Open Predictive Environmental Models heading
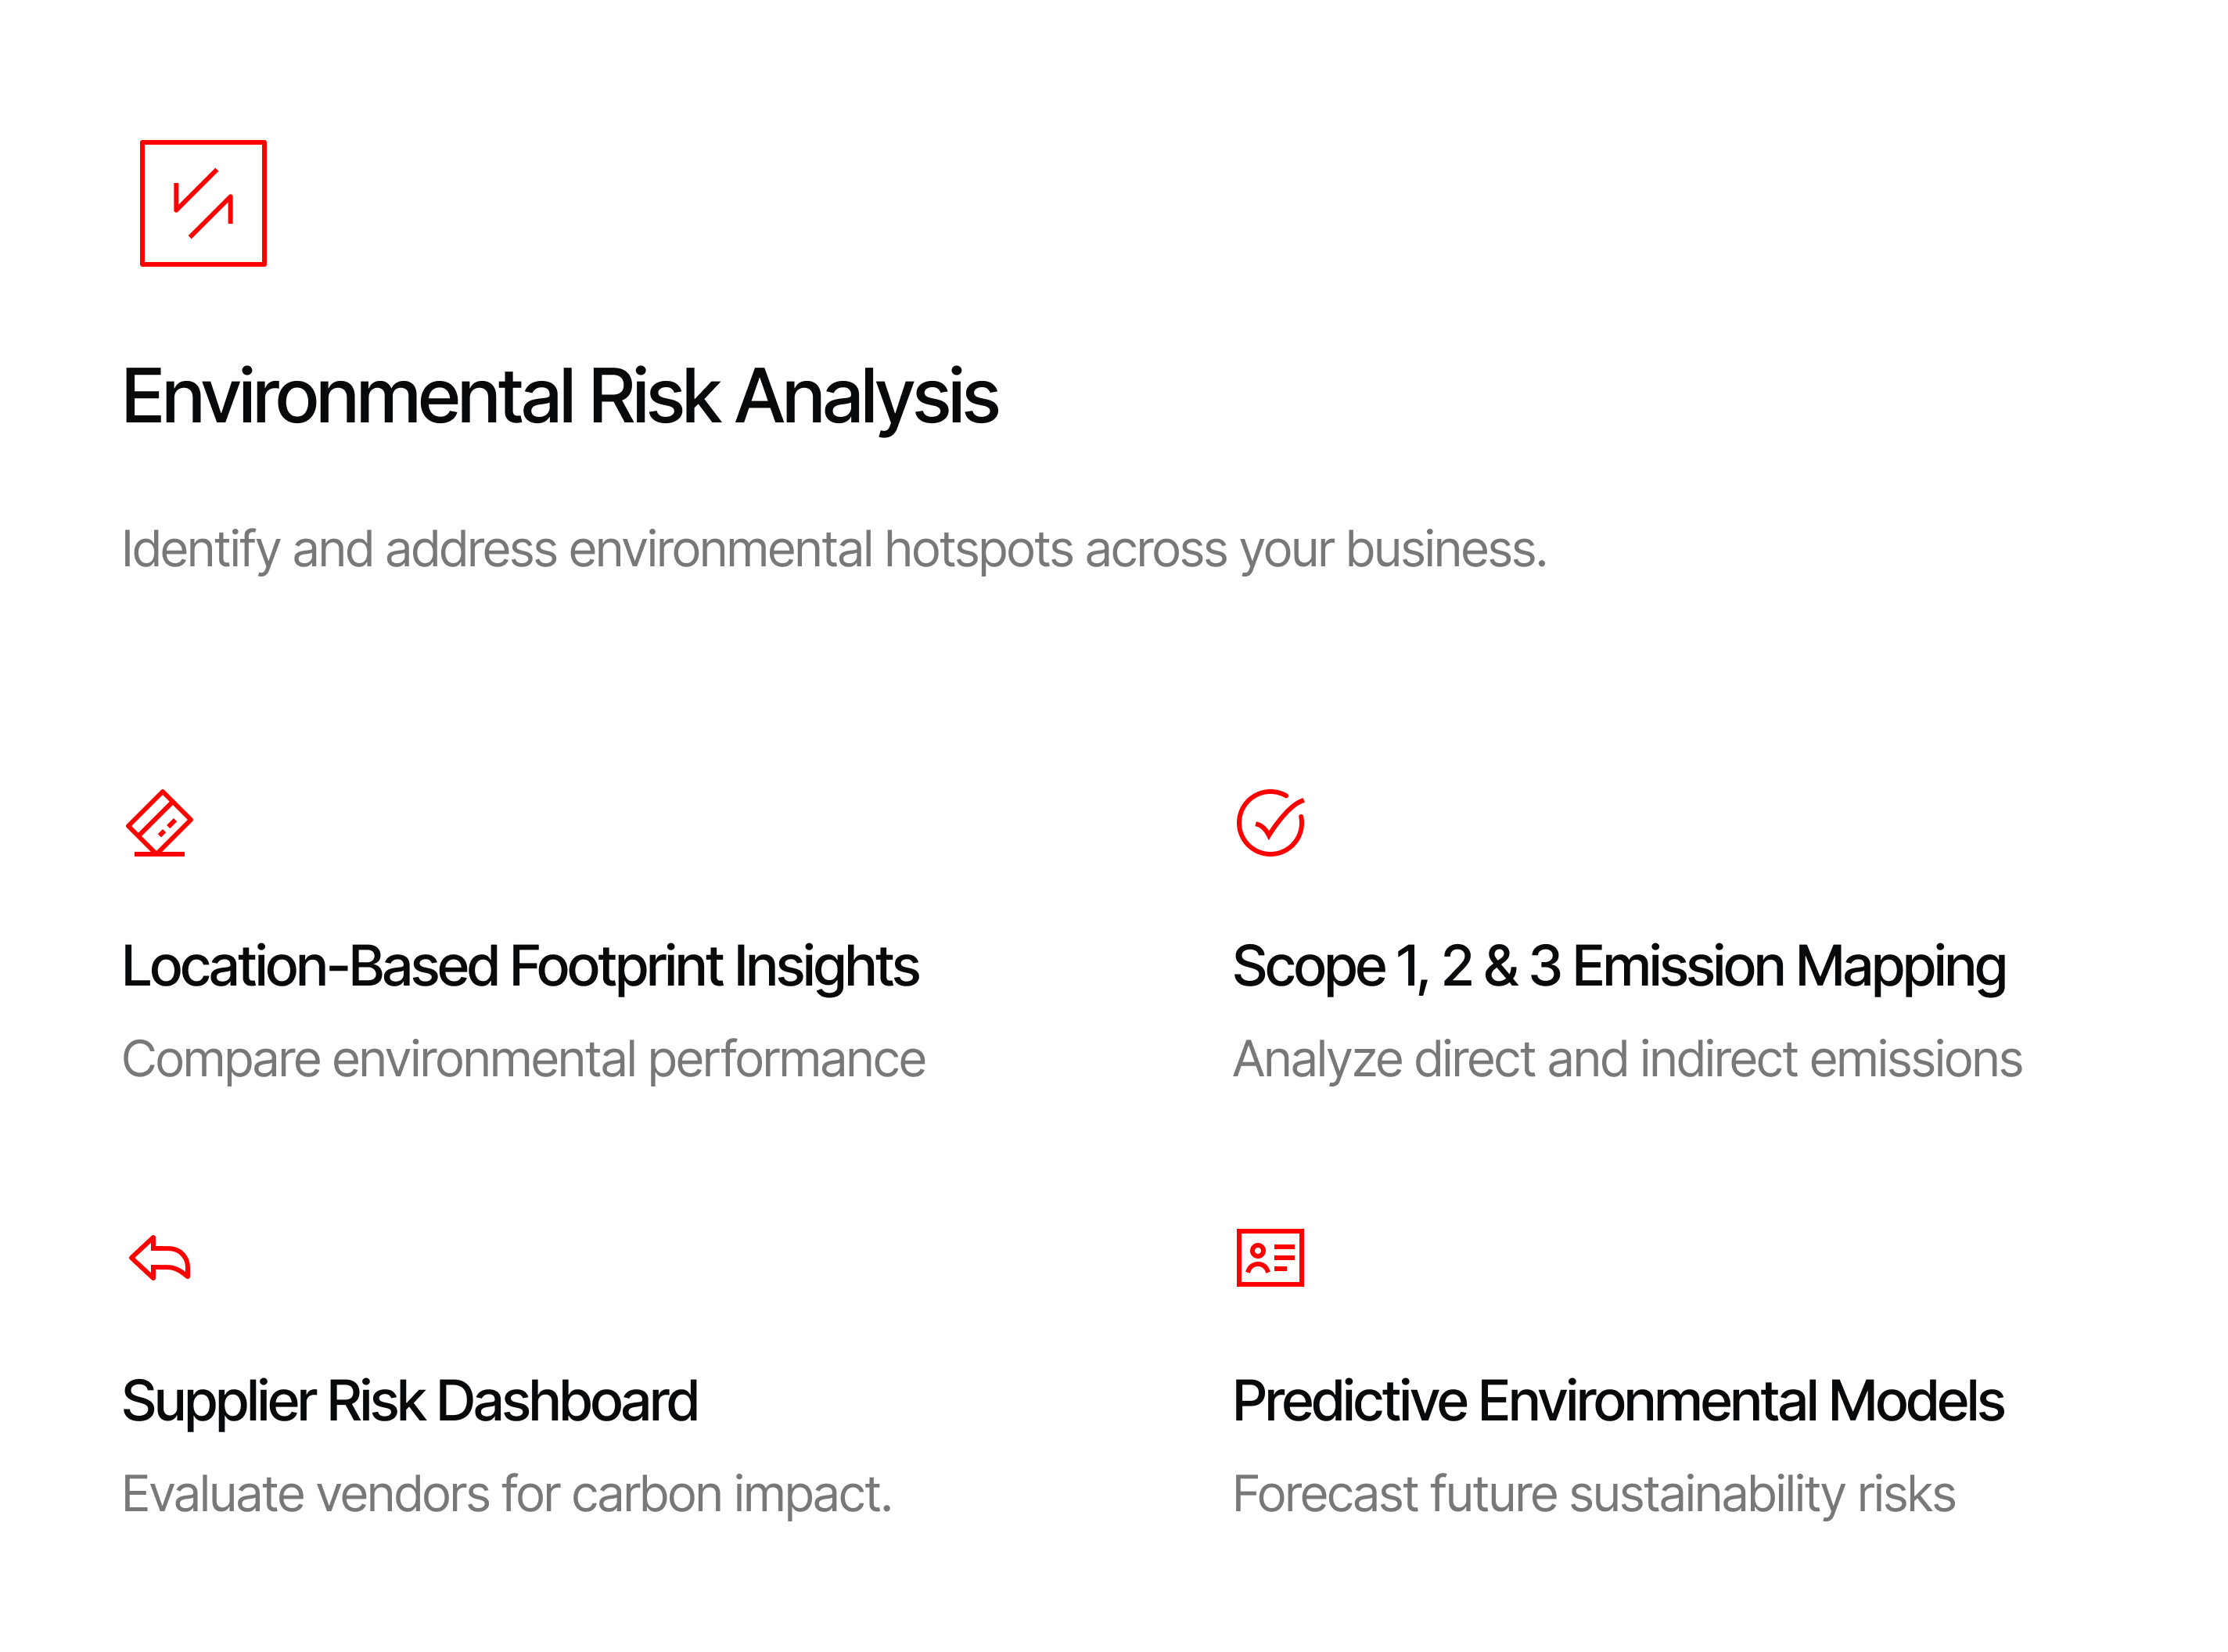Screen dimensions: 2228x1652 click(x=1618, y=1401)
